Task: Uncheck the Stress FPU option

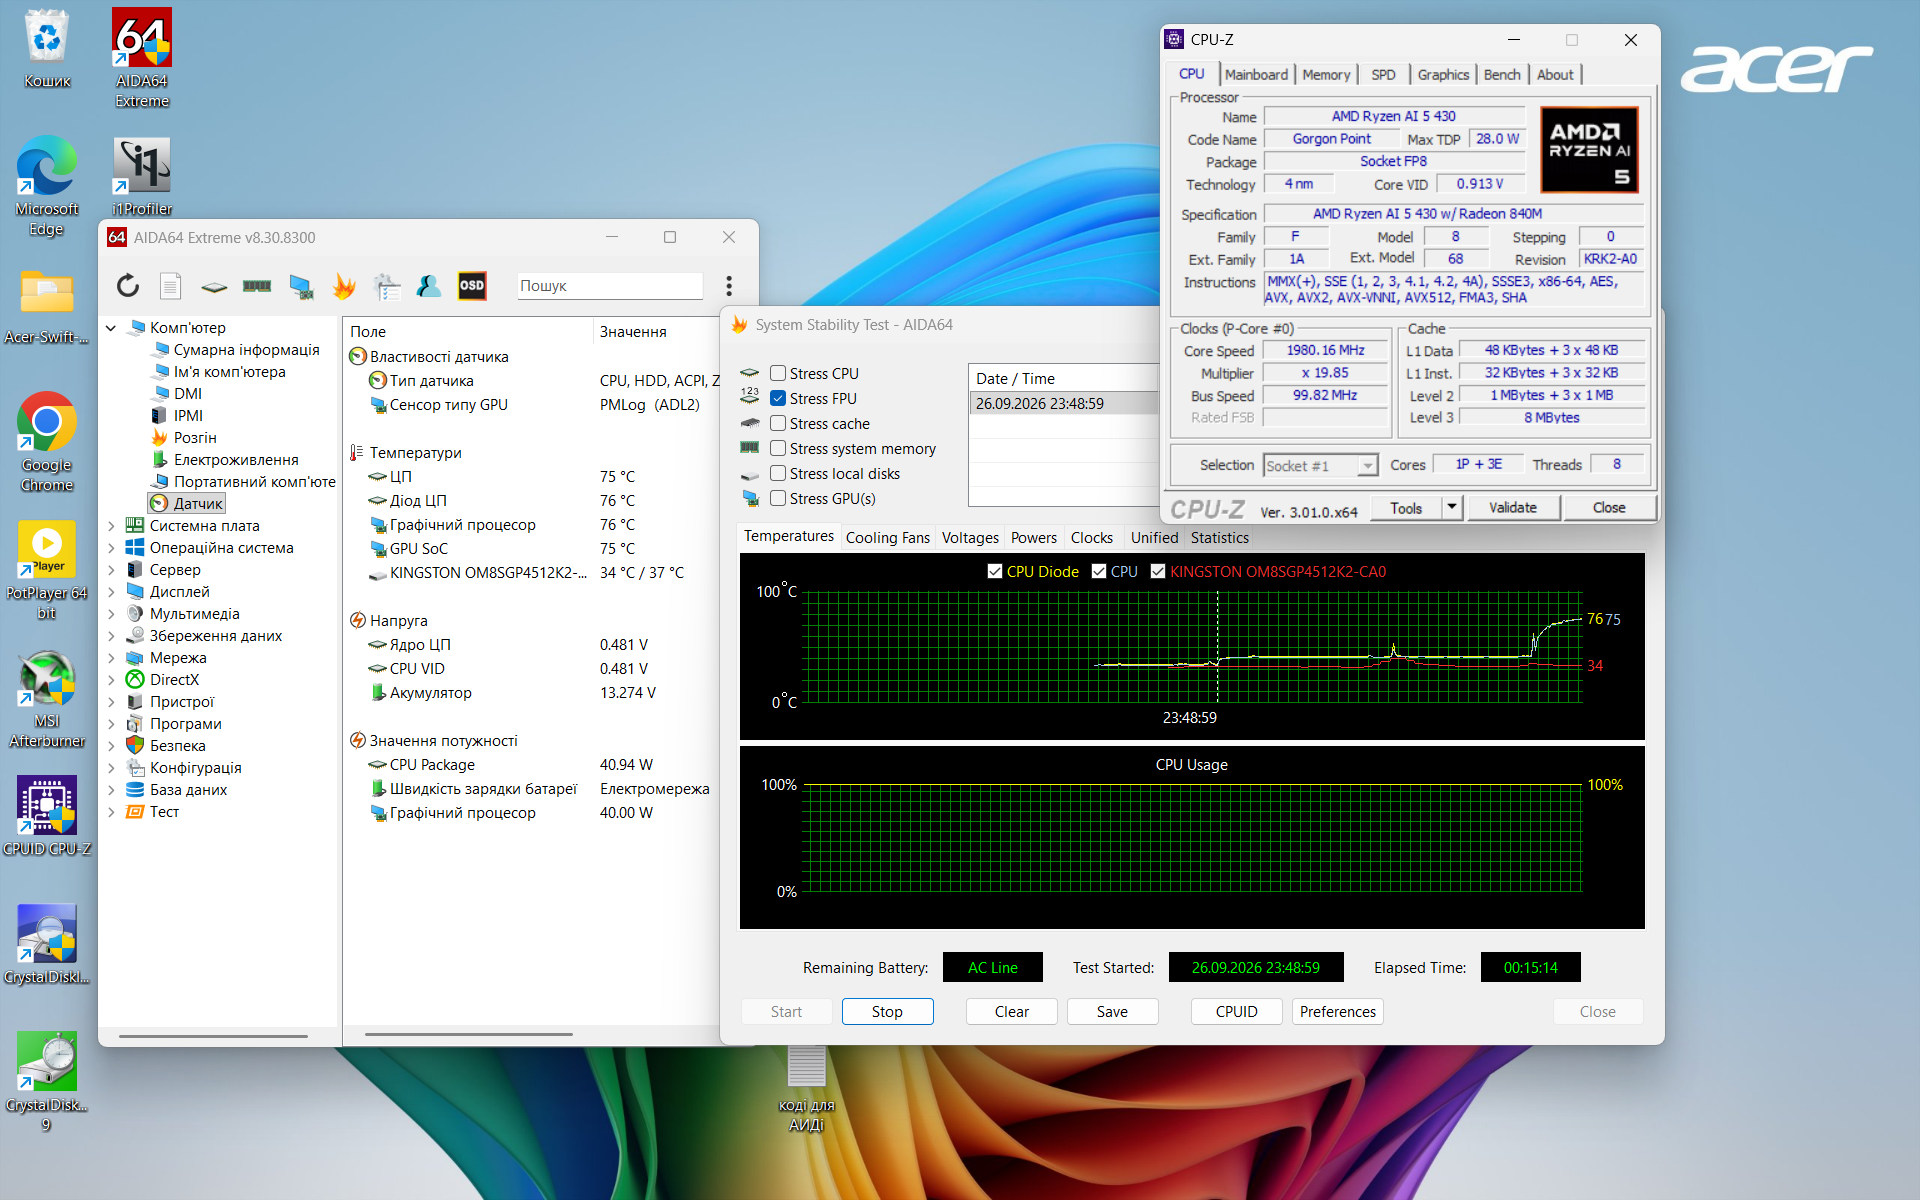Action: coord(778,398)
